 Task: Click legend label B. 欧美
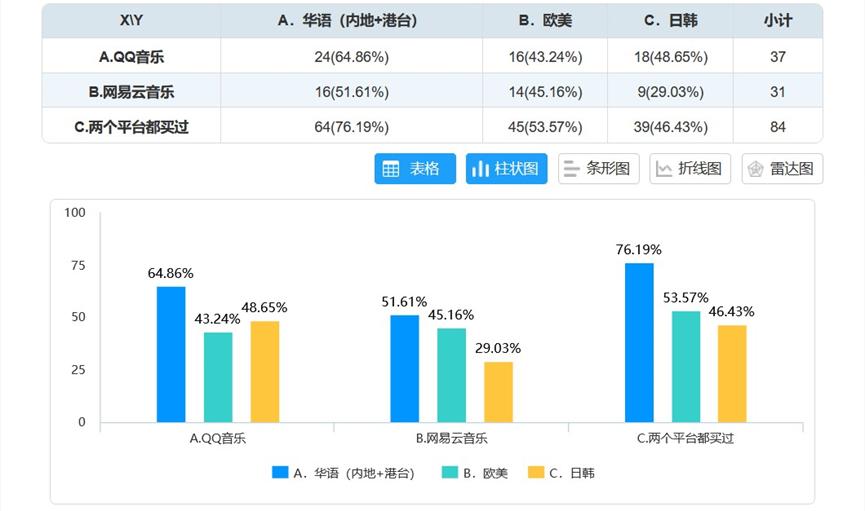click(x=485, y=473)
